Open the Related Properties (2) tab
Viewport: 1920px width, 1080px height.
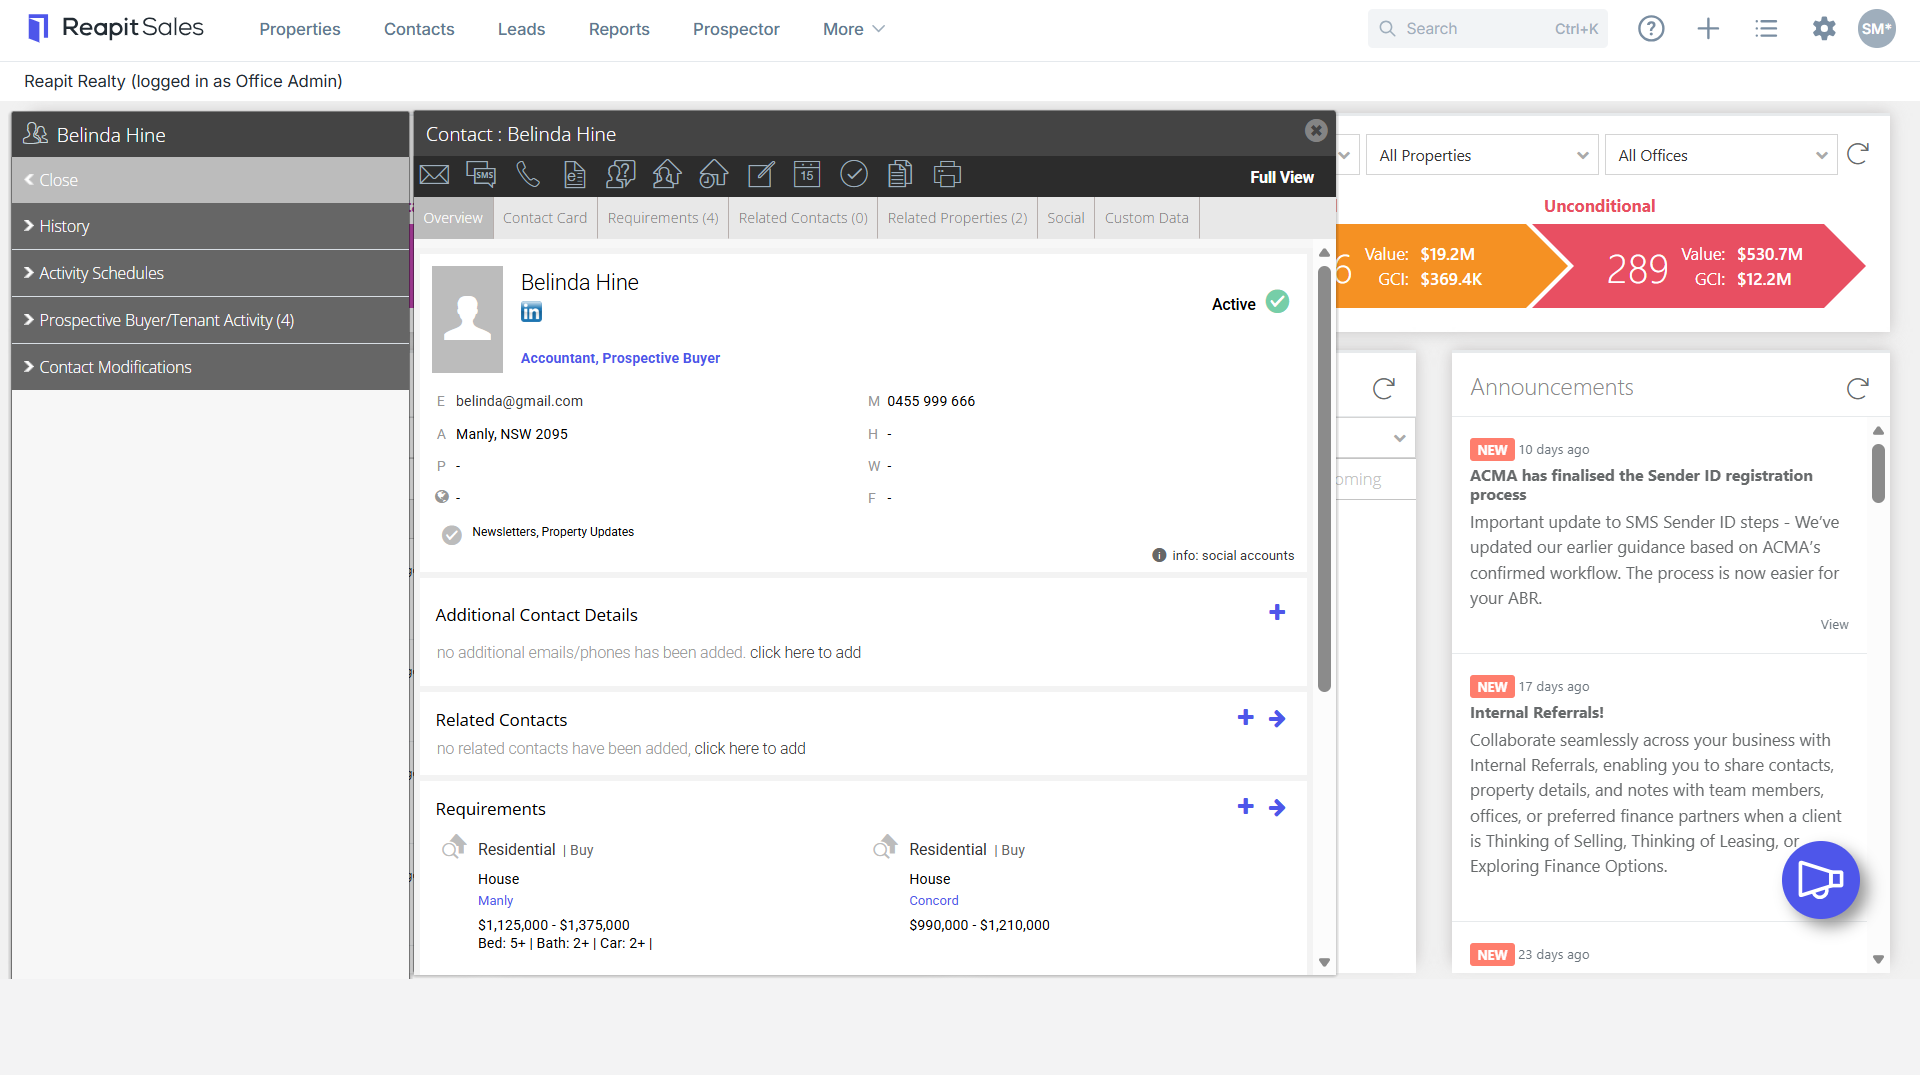[x=957, y=218]
